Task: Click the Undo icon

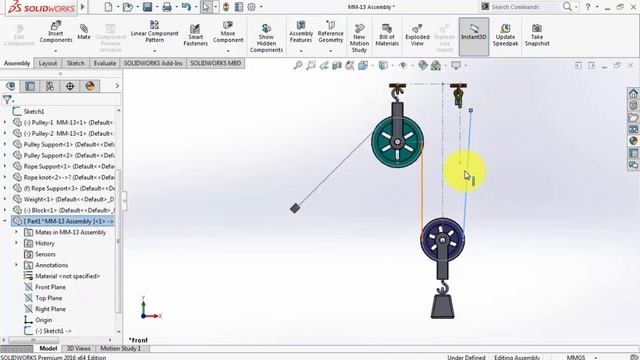Action: coord(187,7)
